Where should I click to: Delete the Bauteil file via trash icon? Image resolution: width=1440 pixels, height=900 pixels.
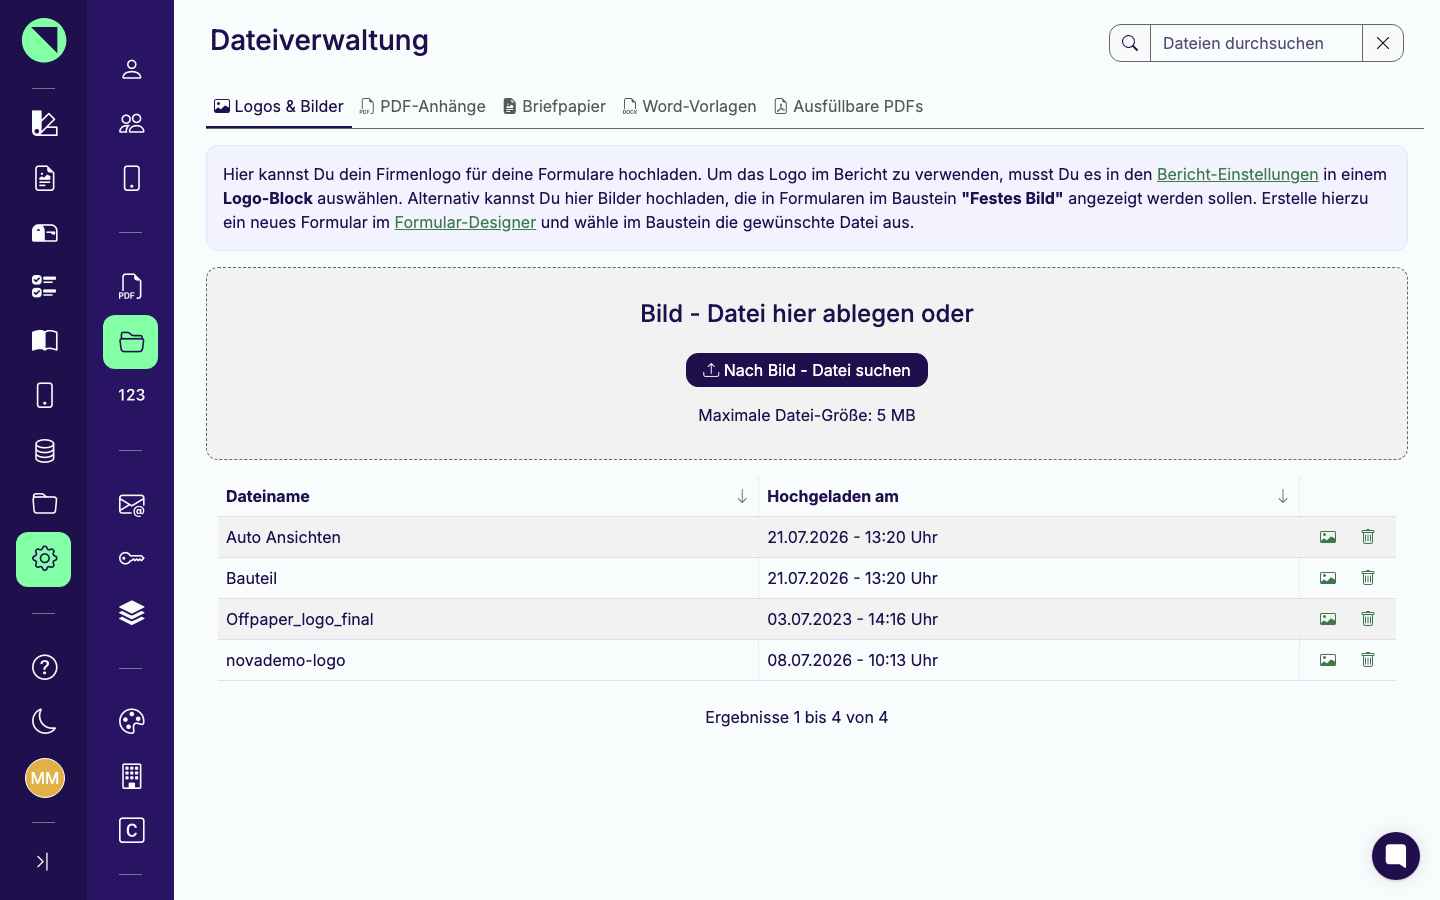pos(1368,578)
